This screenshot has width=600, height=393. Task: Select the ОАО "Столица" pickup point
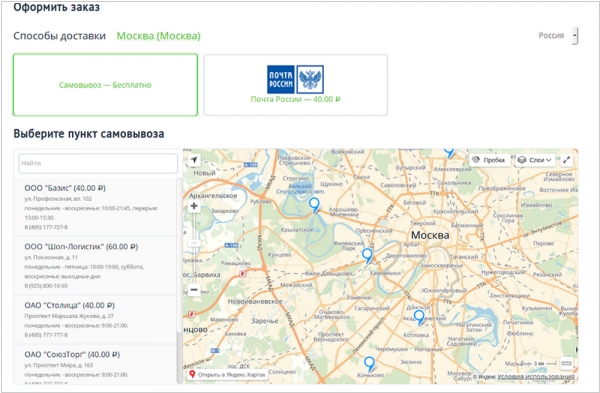pos(95,320)
